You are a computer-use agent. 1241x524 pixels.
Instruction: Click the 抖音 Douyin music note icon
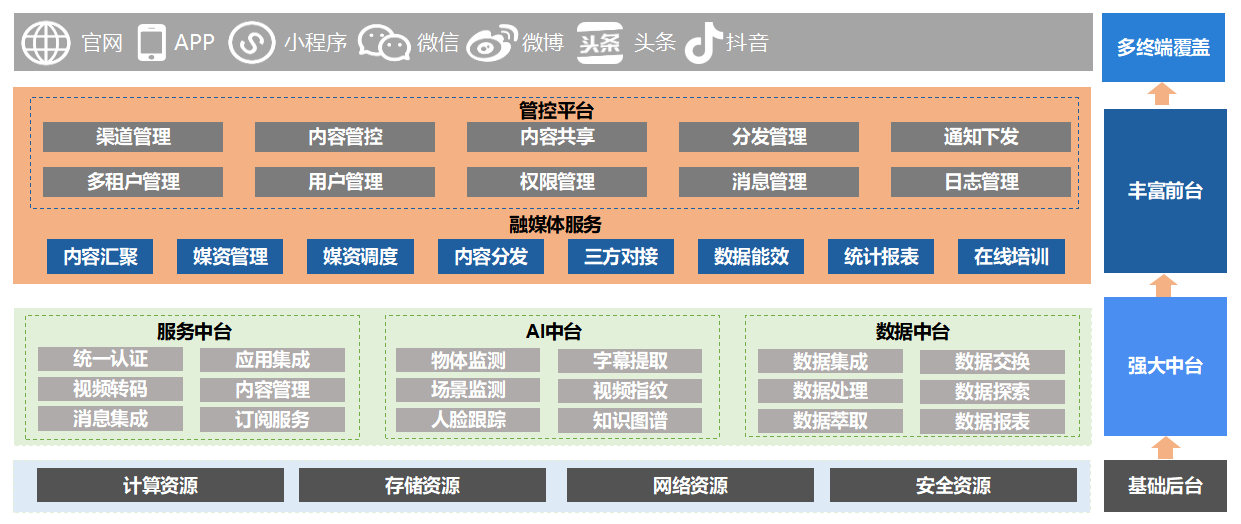(x=703, y=43)
